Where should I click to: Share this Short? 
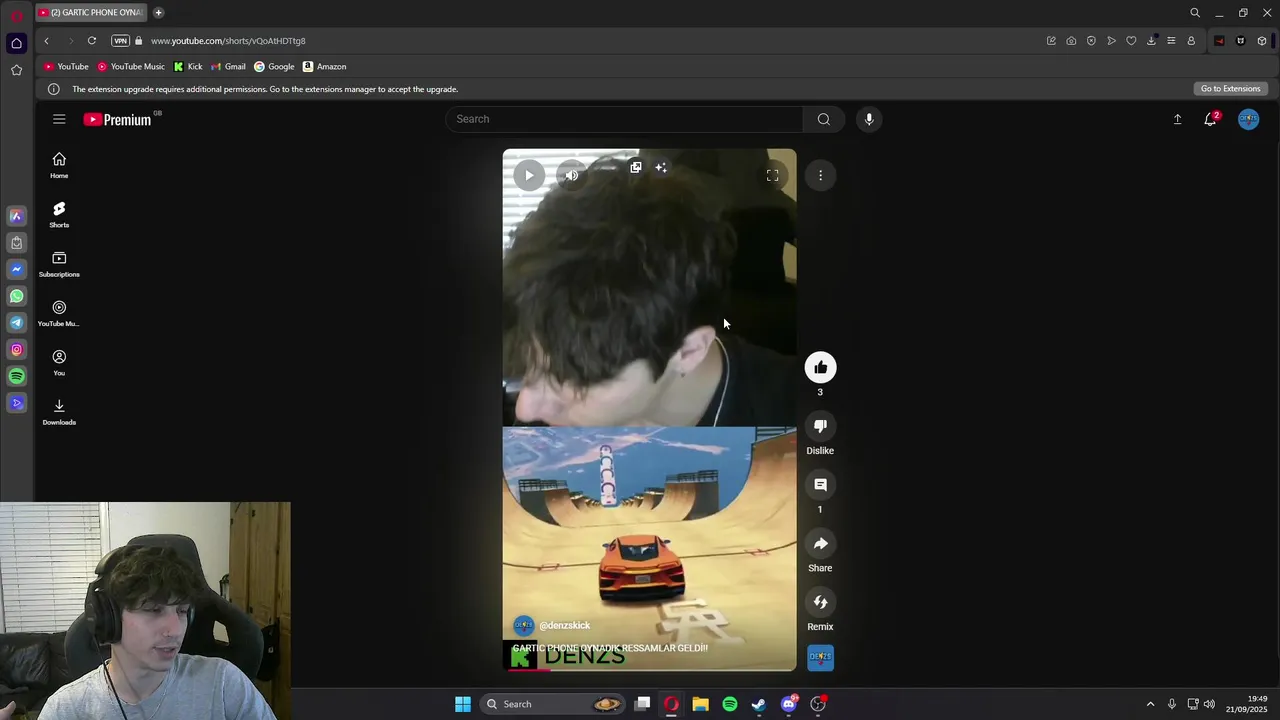pos(820,543)
